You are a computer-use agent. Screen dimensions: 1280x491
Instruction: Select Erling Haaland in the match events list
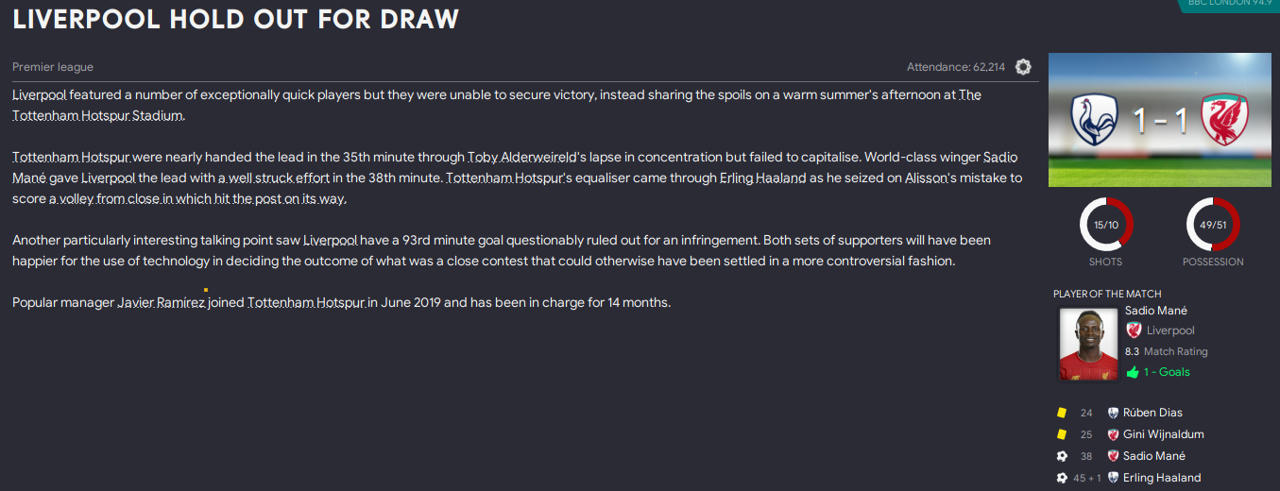(x=1161, y=479)
